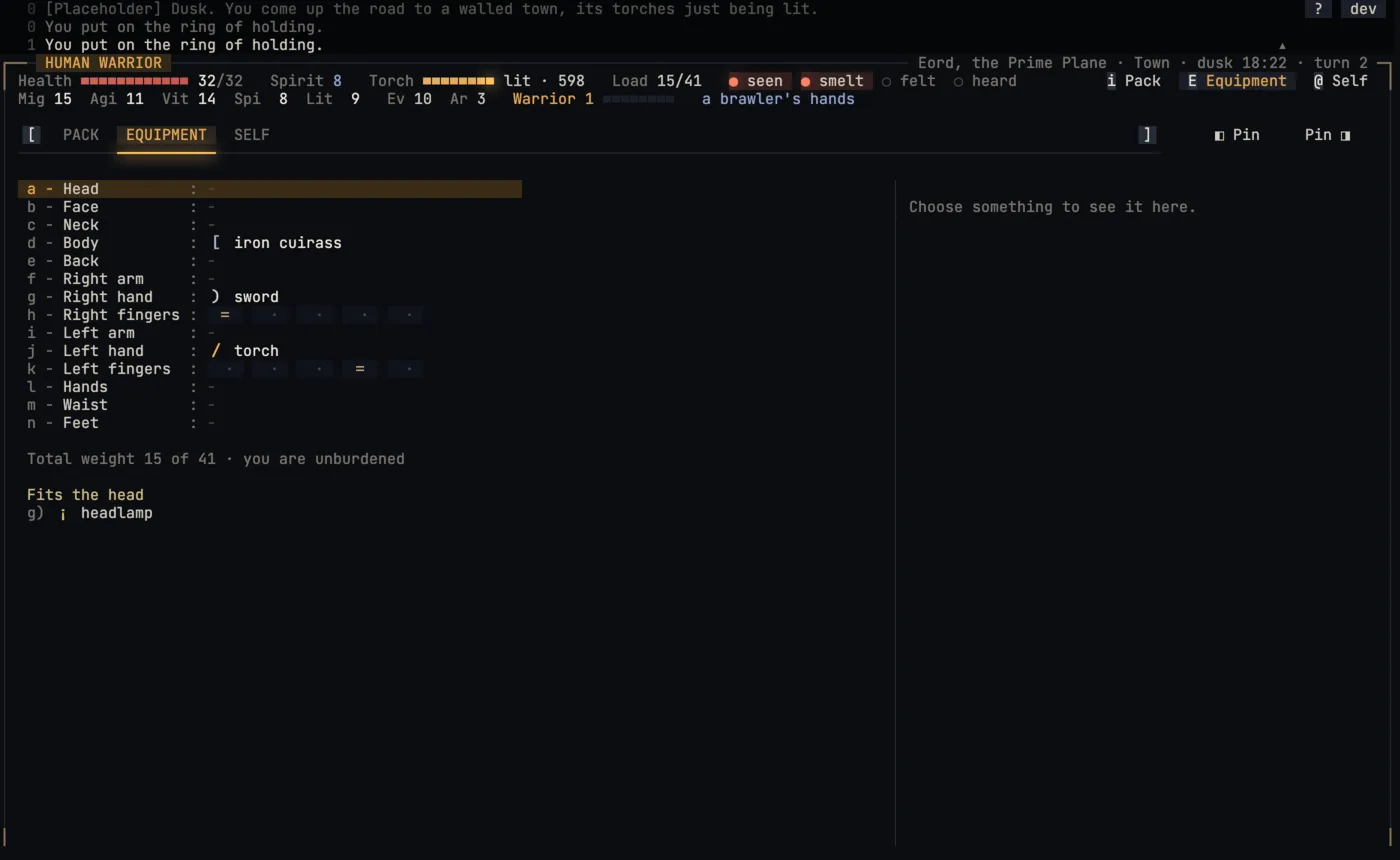Click the torch slash icon in Left hand
The height and width of the screenshot is (860, 1400).
[216, 351]
